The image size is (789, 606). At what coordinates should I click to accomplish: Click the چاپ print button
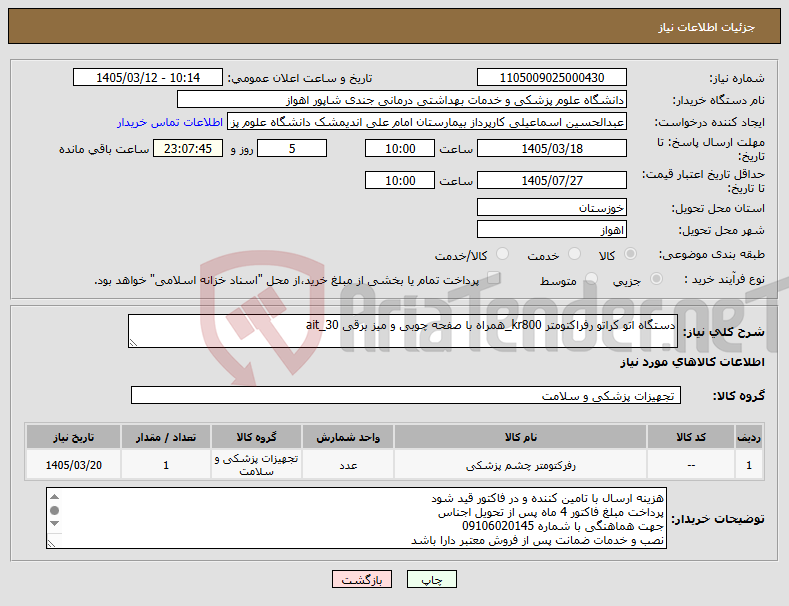(432, 580)
